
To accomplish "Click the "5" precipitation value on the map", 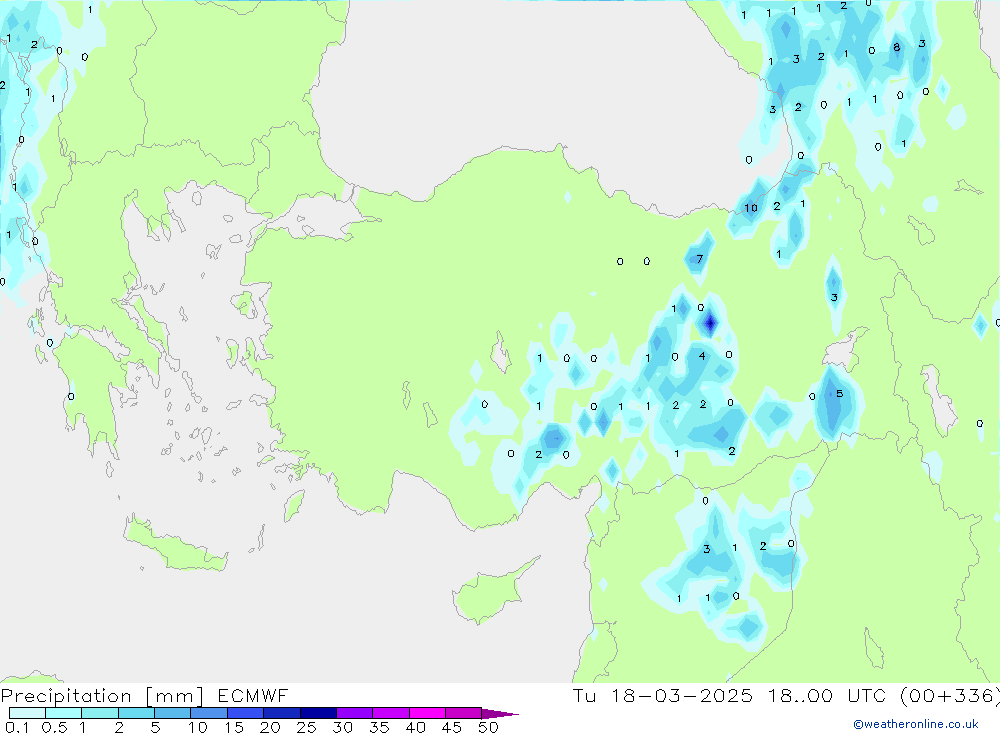I will tap(839, 394).
